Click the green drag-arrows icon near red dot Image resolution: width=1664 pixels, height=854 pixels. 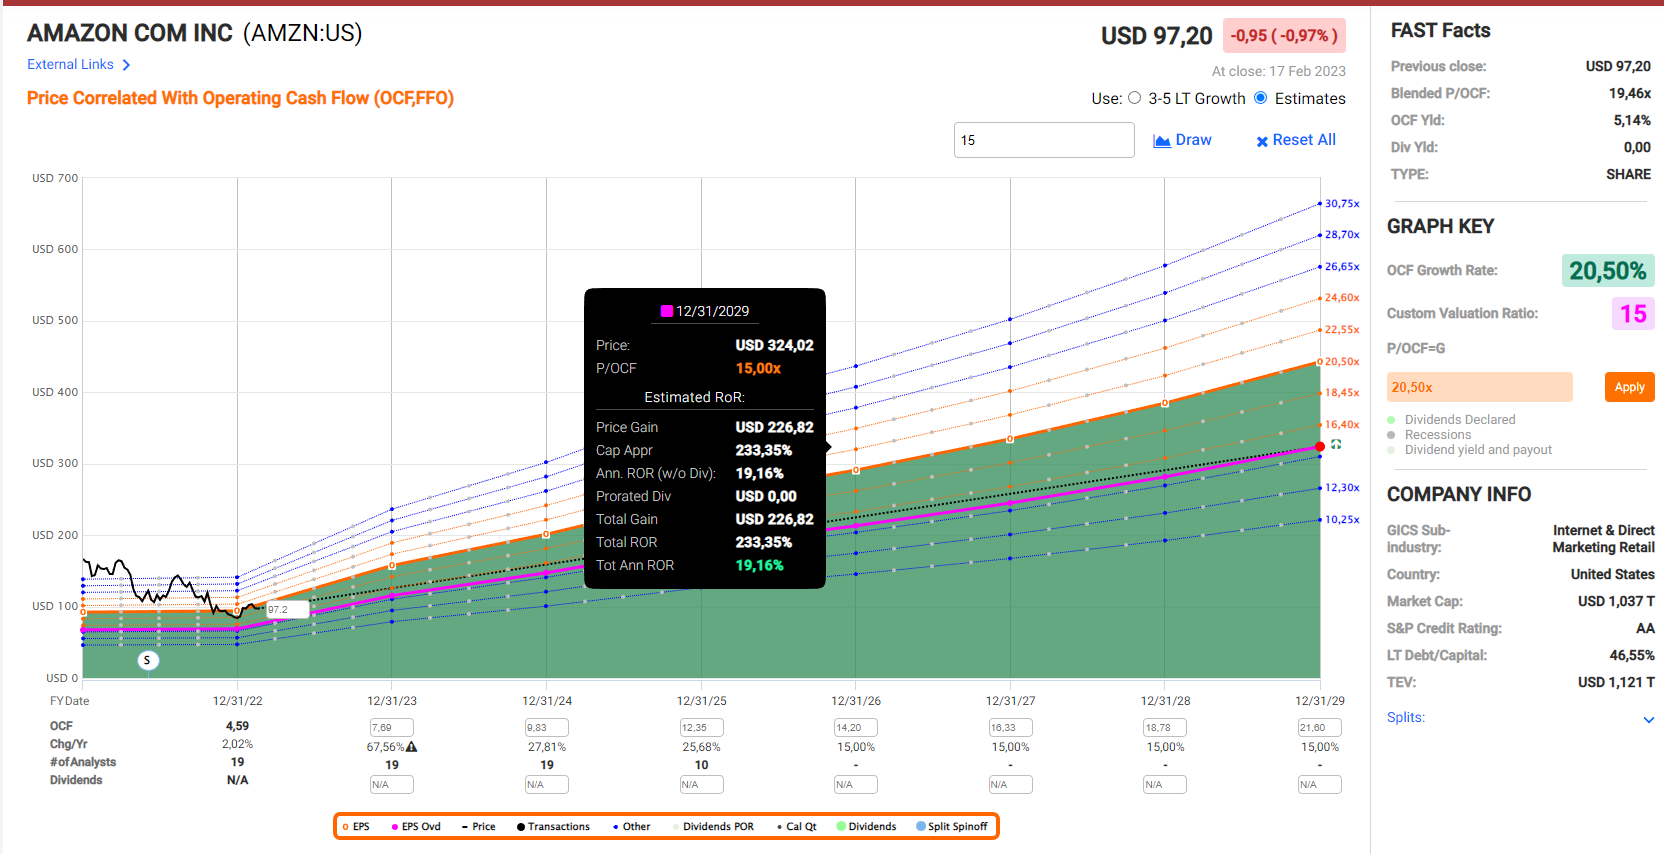(1336, 444)
